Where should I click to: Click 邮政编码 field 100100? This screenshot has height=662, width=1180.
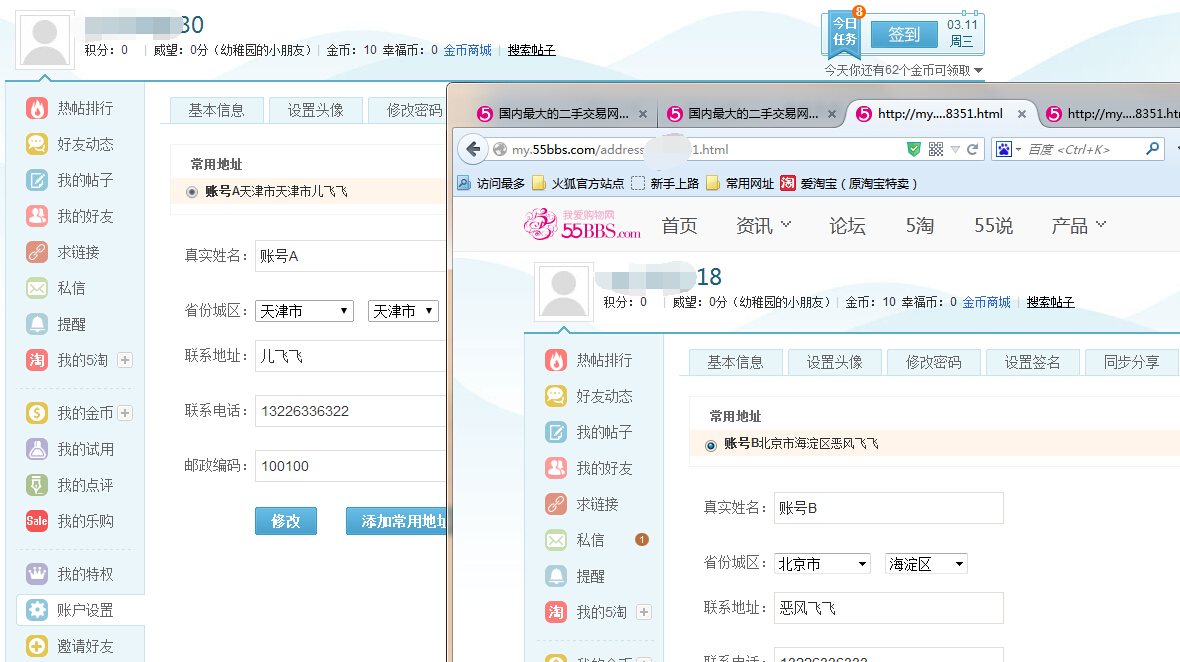pos(351,466)
